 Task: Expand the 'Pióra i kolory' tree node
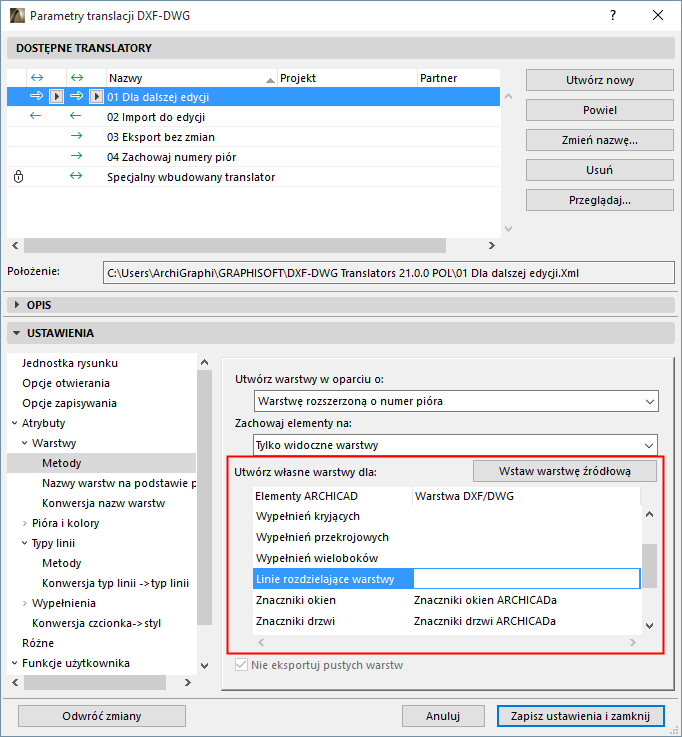[x=24, y=523]
